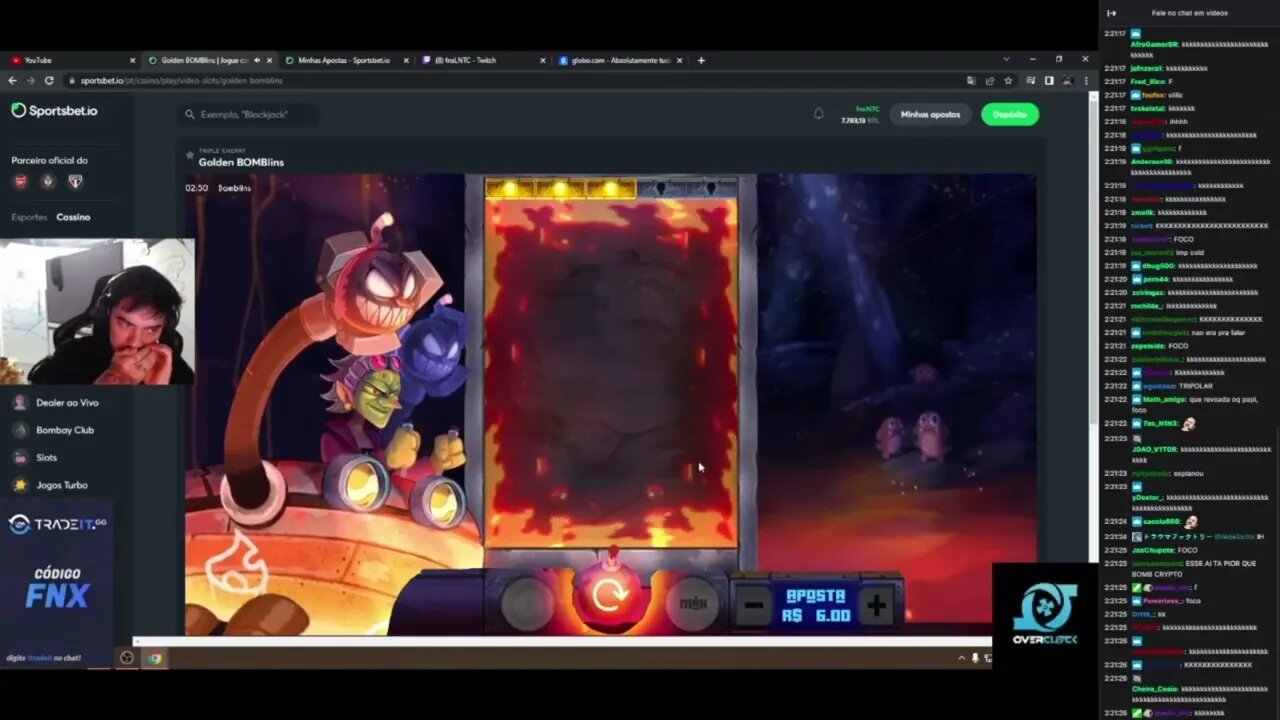Open the browser three-dot menu

1086,80
